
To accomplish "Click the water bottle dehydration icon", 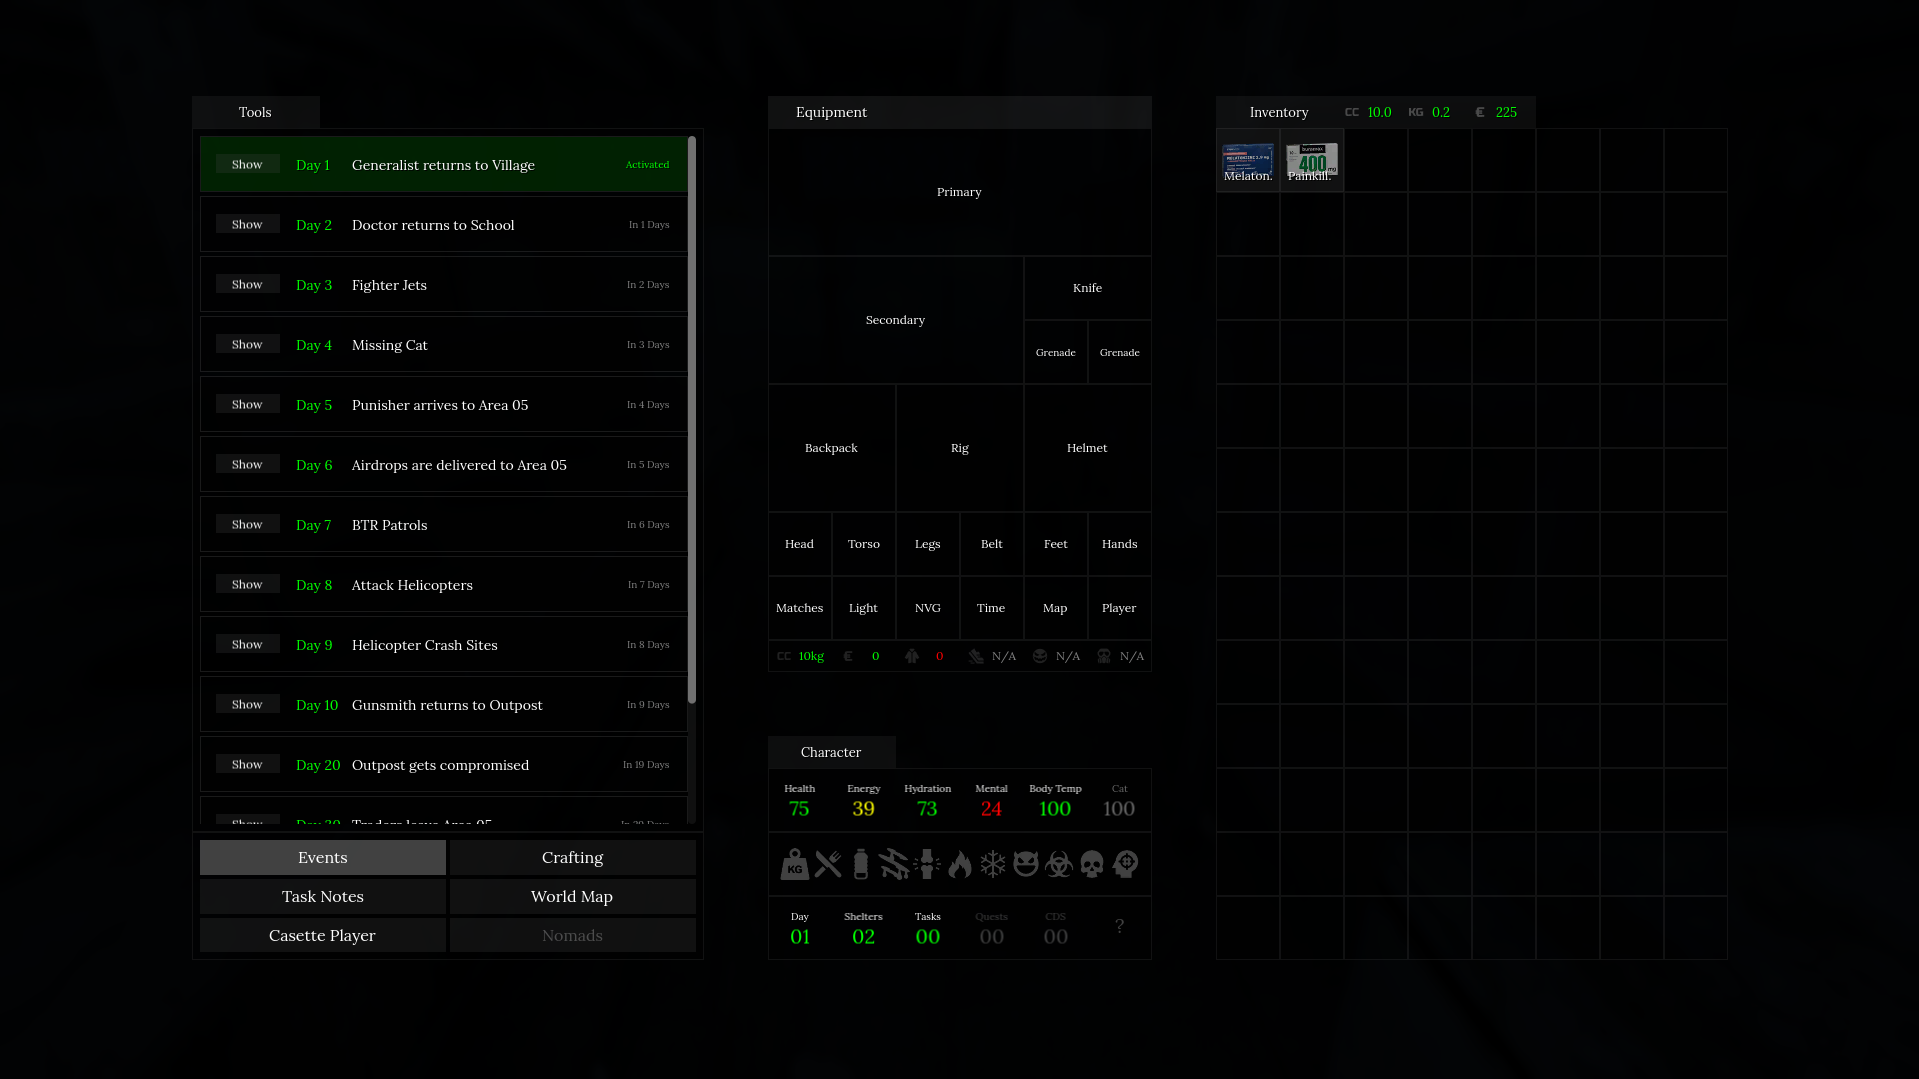I will pos(861,864).
